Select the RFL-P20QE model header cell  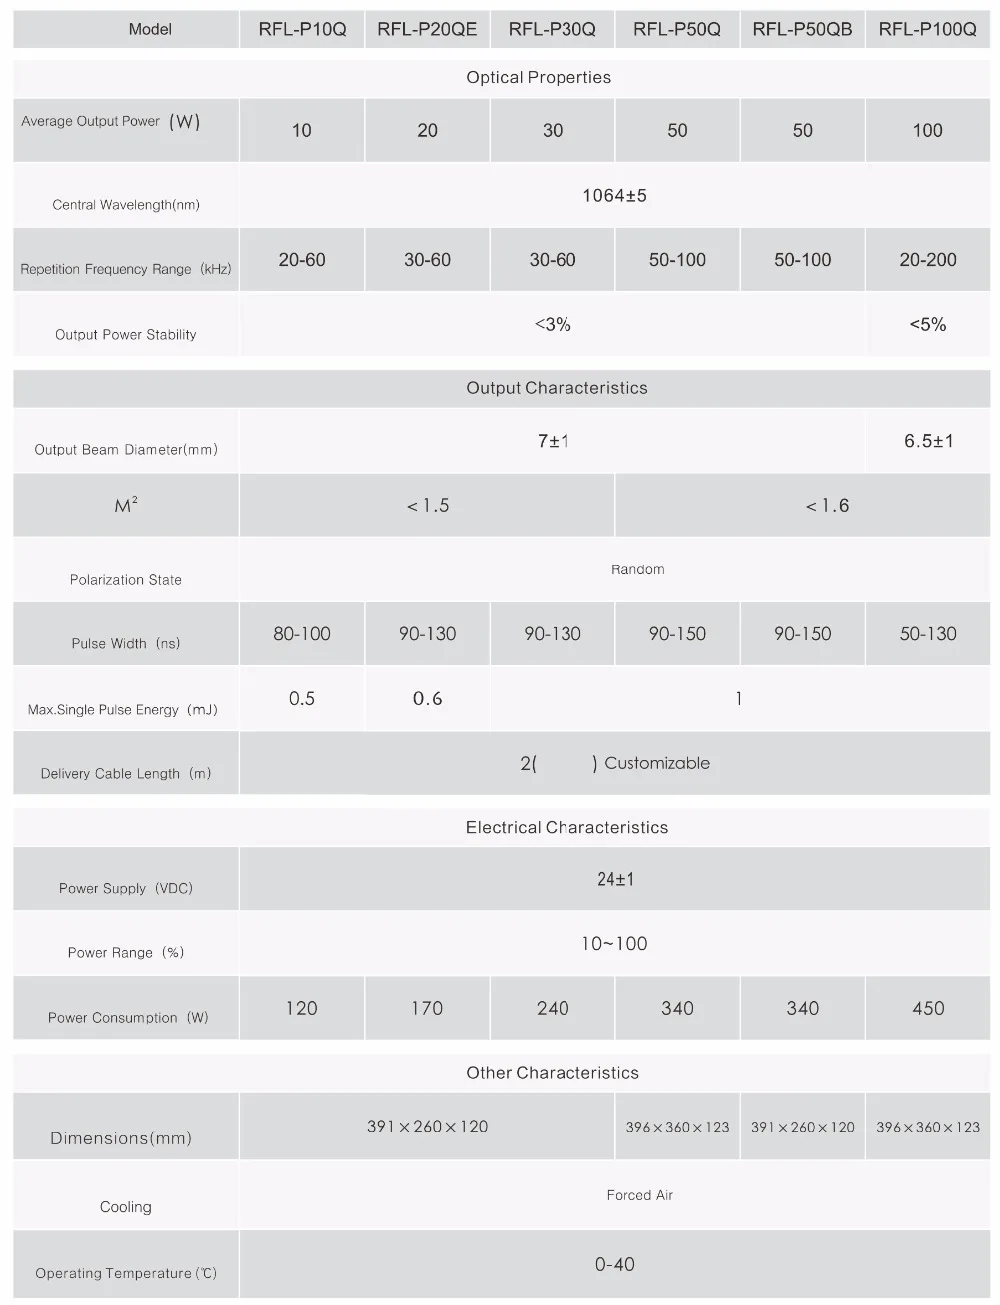tap(427, 29)
